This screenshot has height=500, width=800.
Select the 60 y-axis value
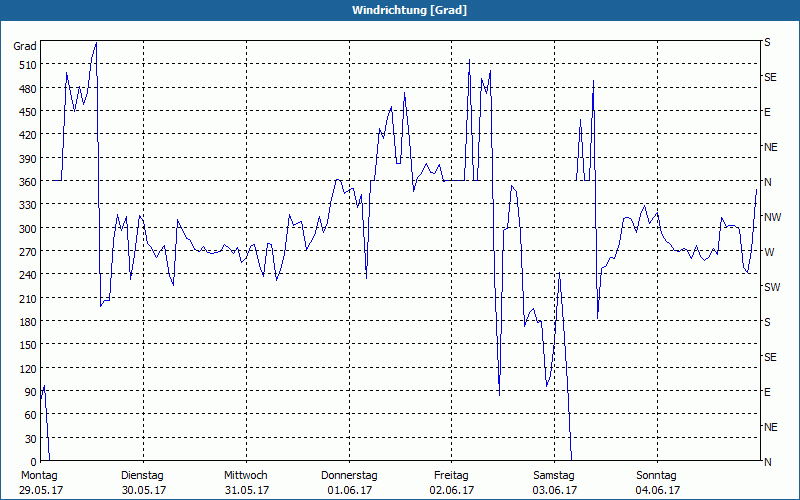click(x=31, y=415)
